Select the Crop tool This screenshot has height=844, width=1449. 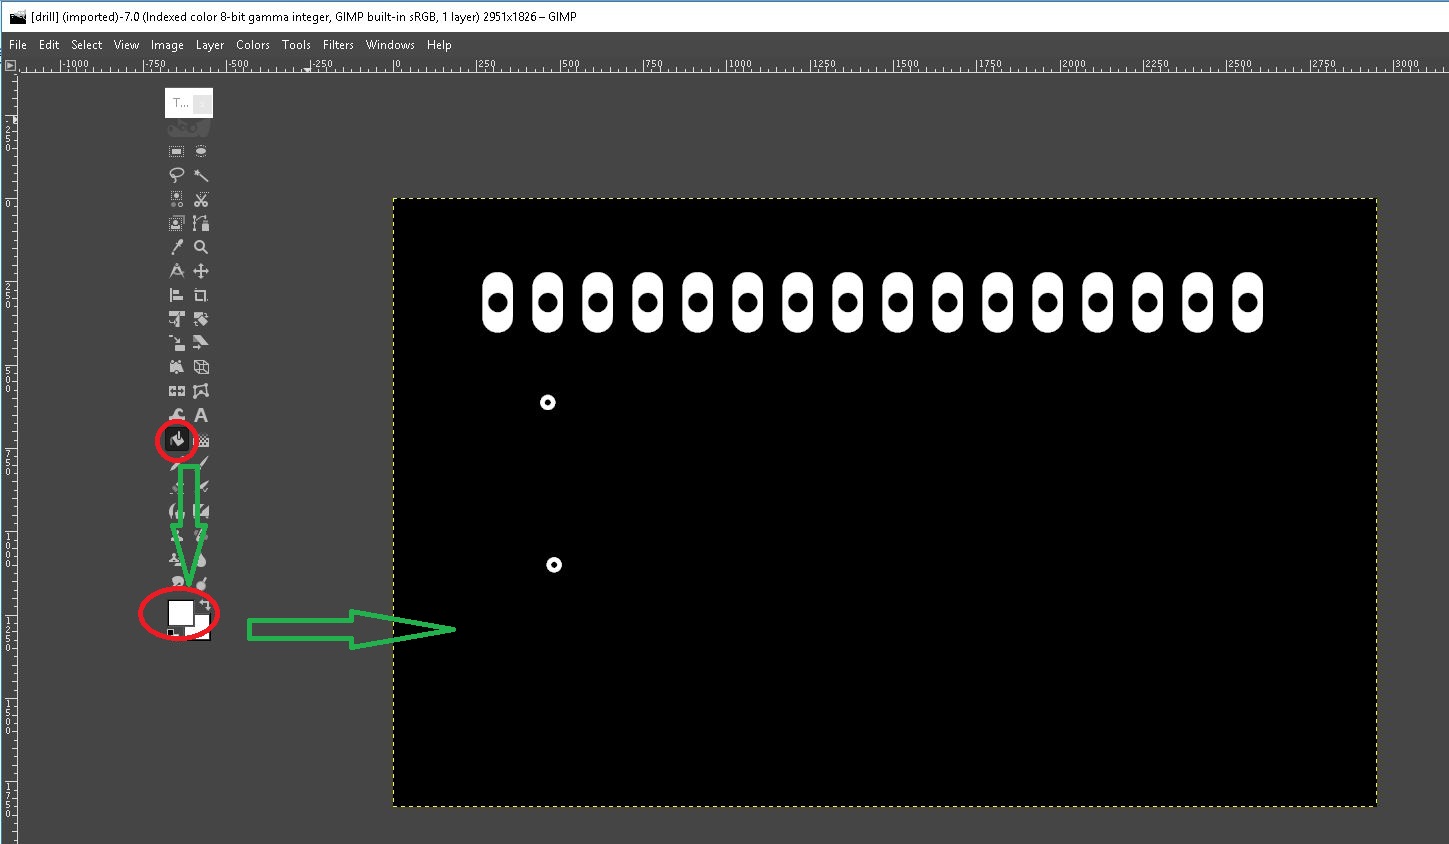[201, 295]
